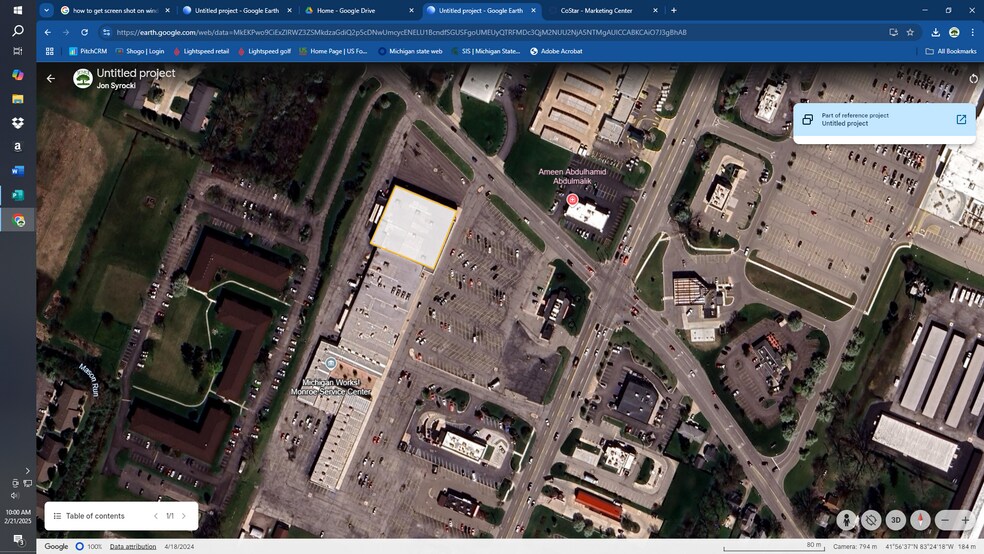Toggle the 3D view button
984x554 pixels.
tap(896, 520)
